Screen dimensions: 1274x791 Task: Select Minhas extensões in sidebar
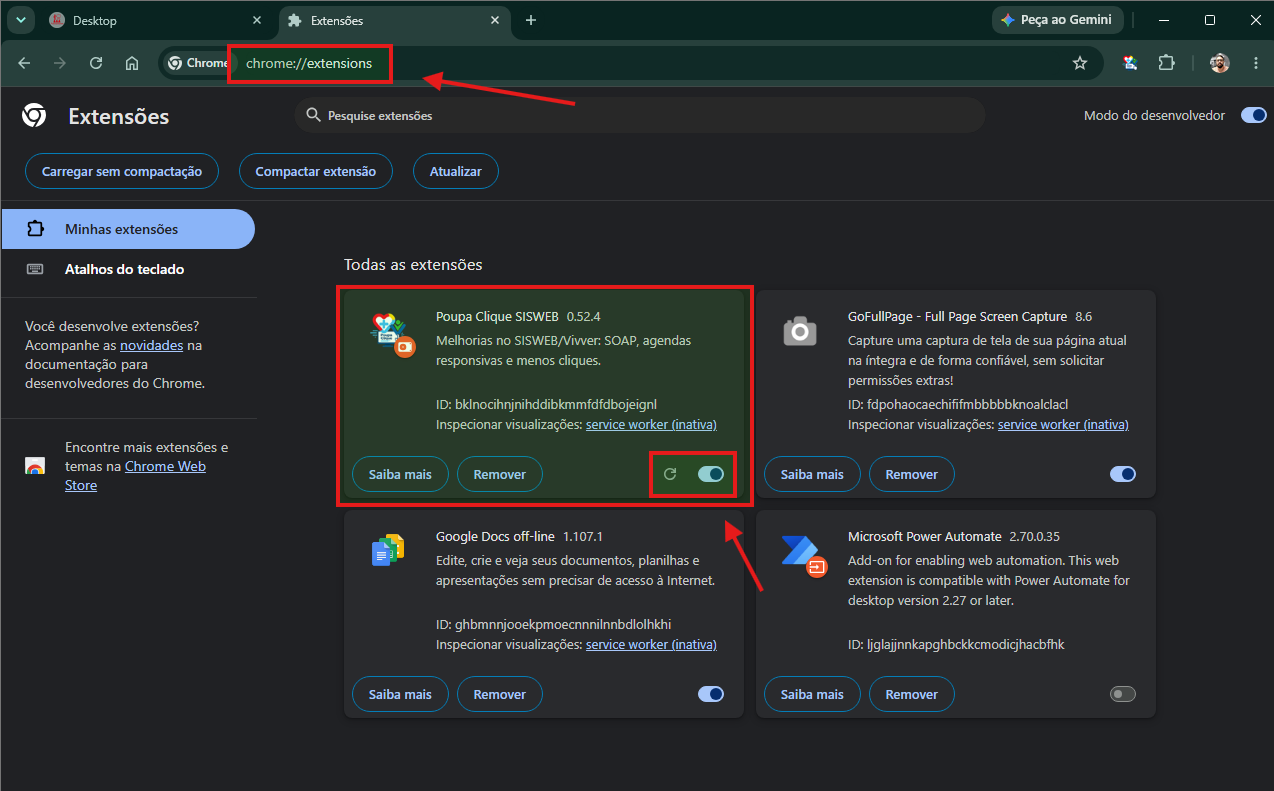coord(127,229)
